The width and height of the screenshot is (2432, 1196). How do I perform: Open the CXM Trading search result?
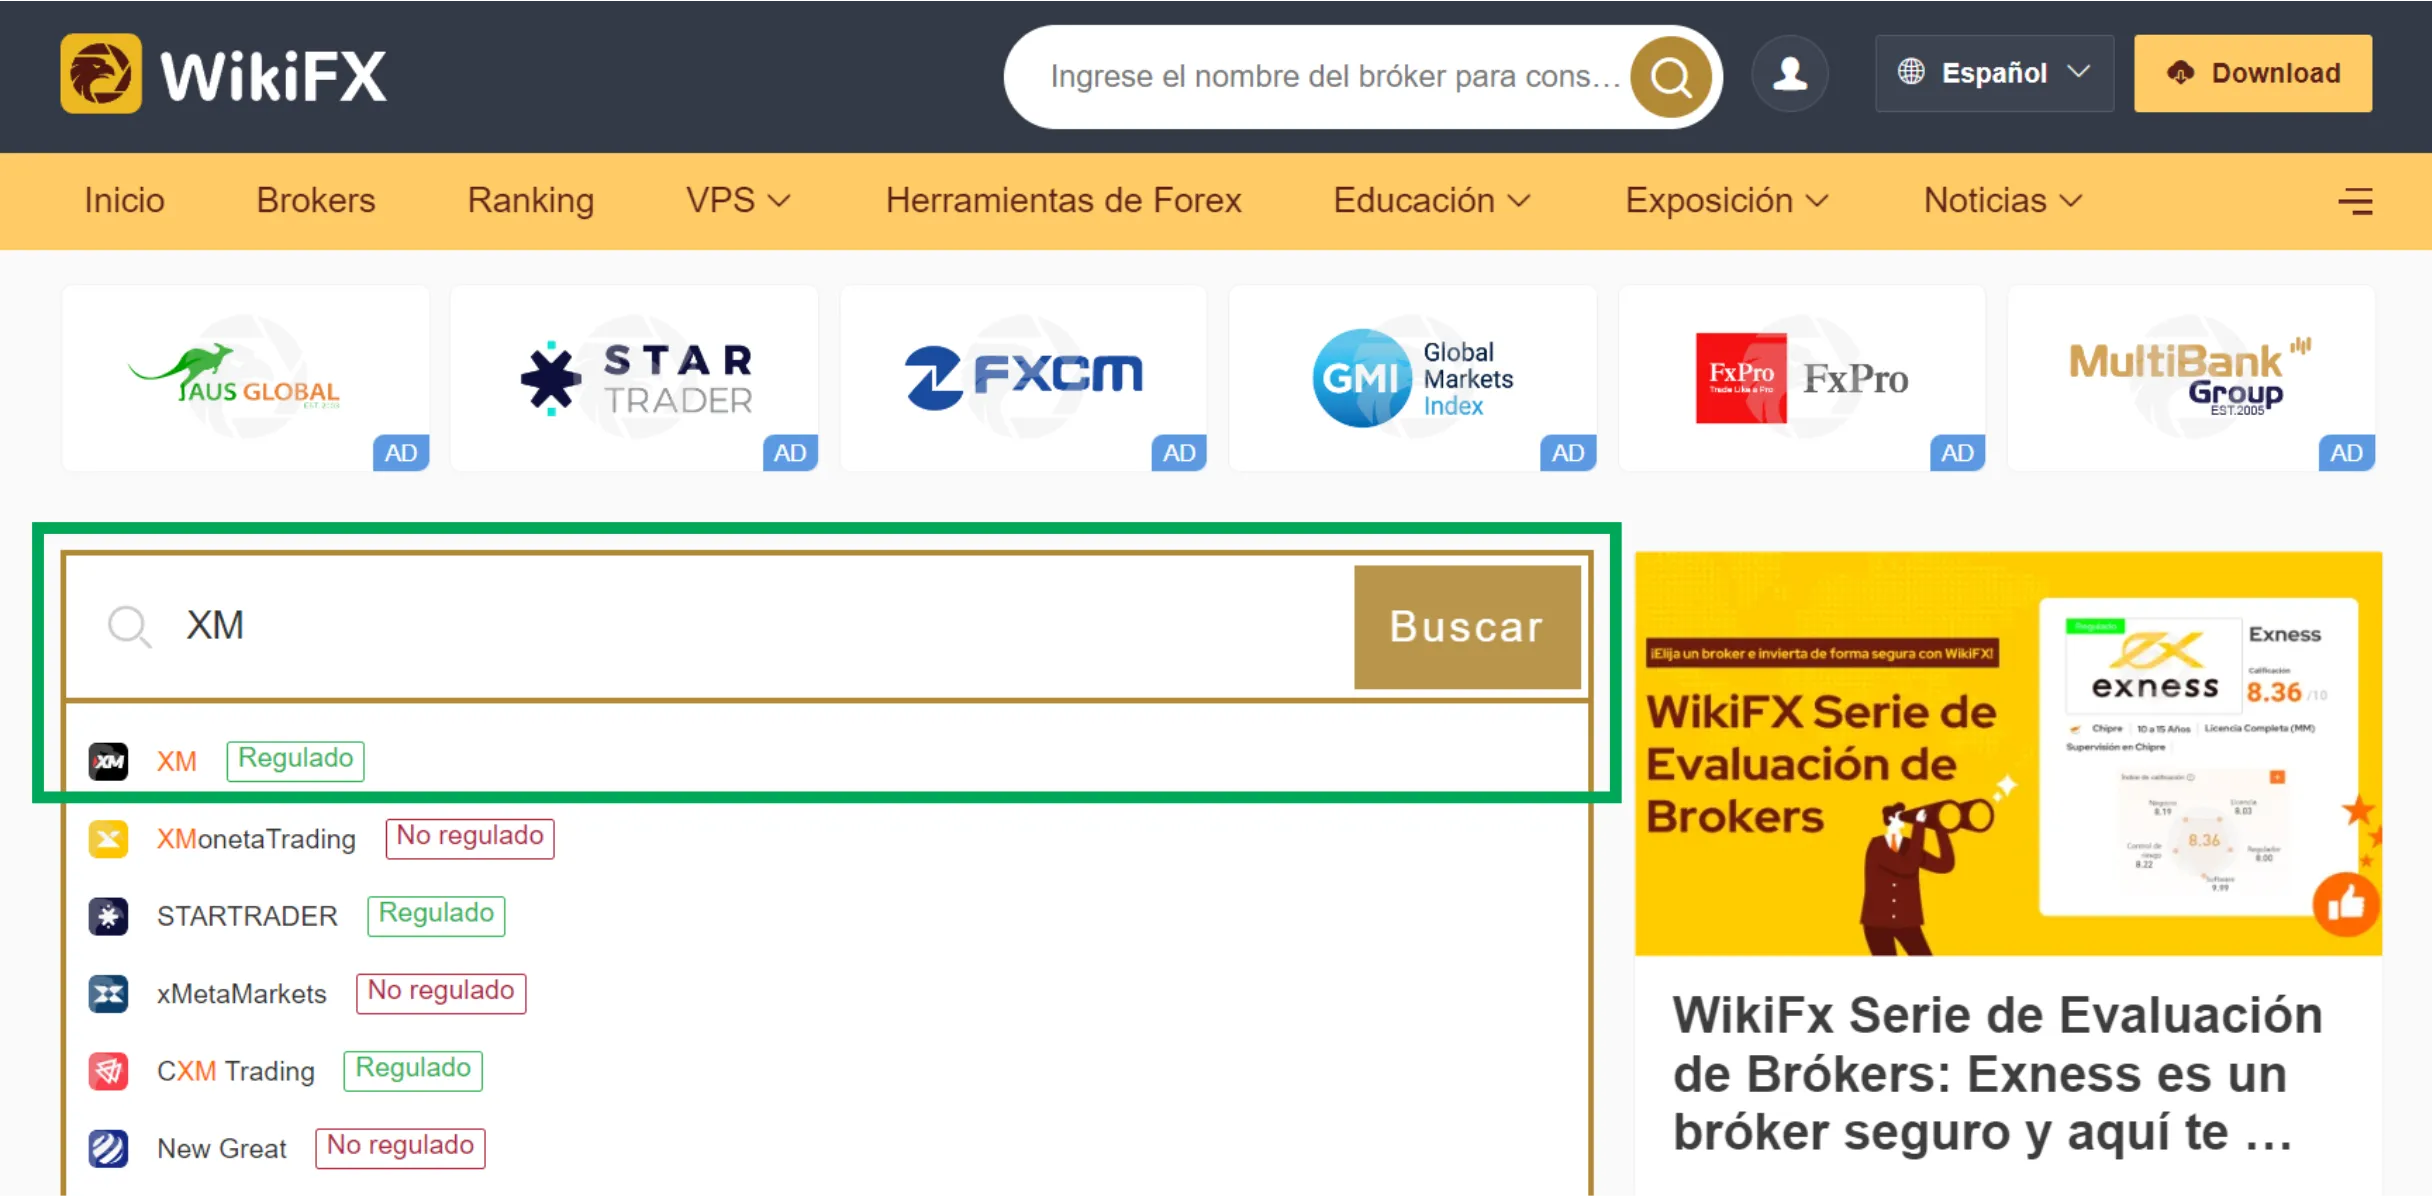point(827,1071)
